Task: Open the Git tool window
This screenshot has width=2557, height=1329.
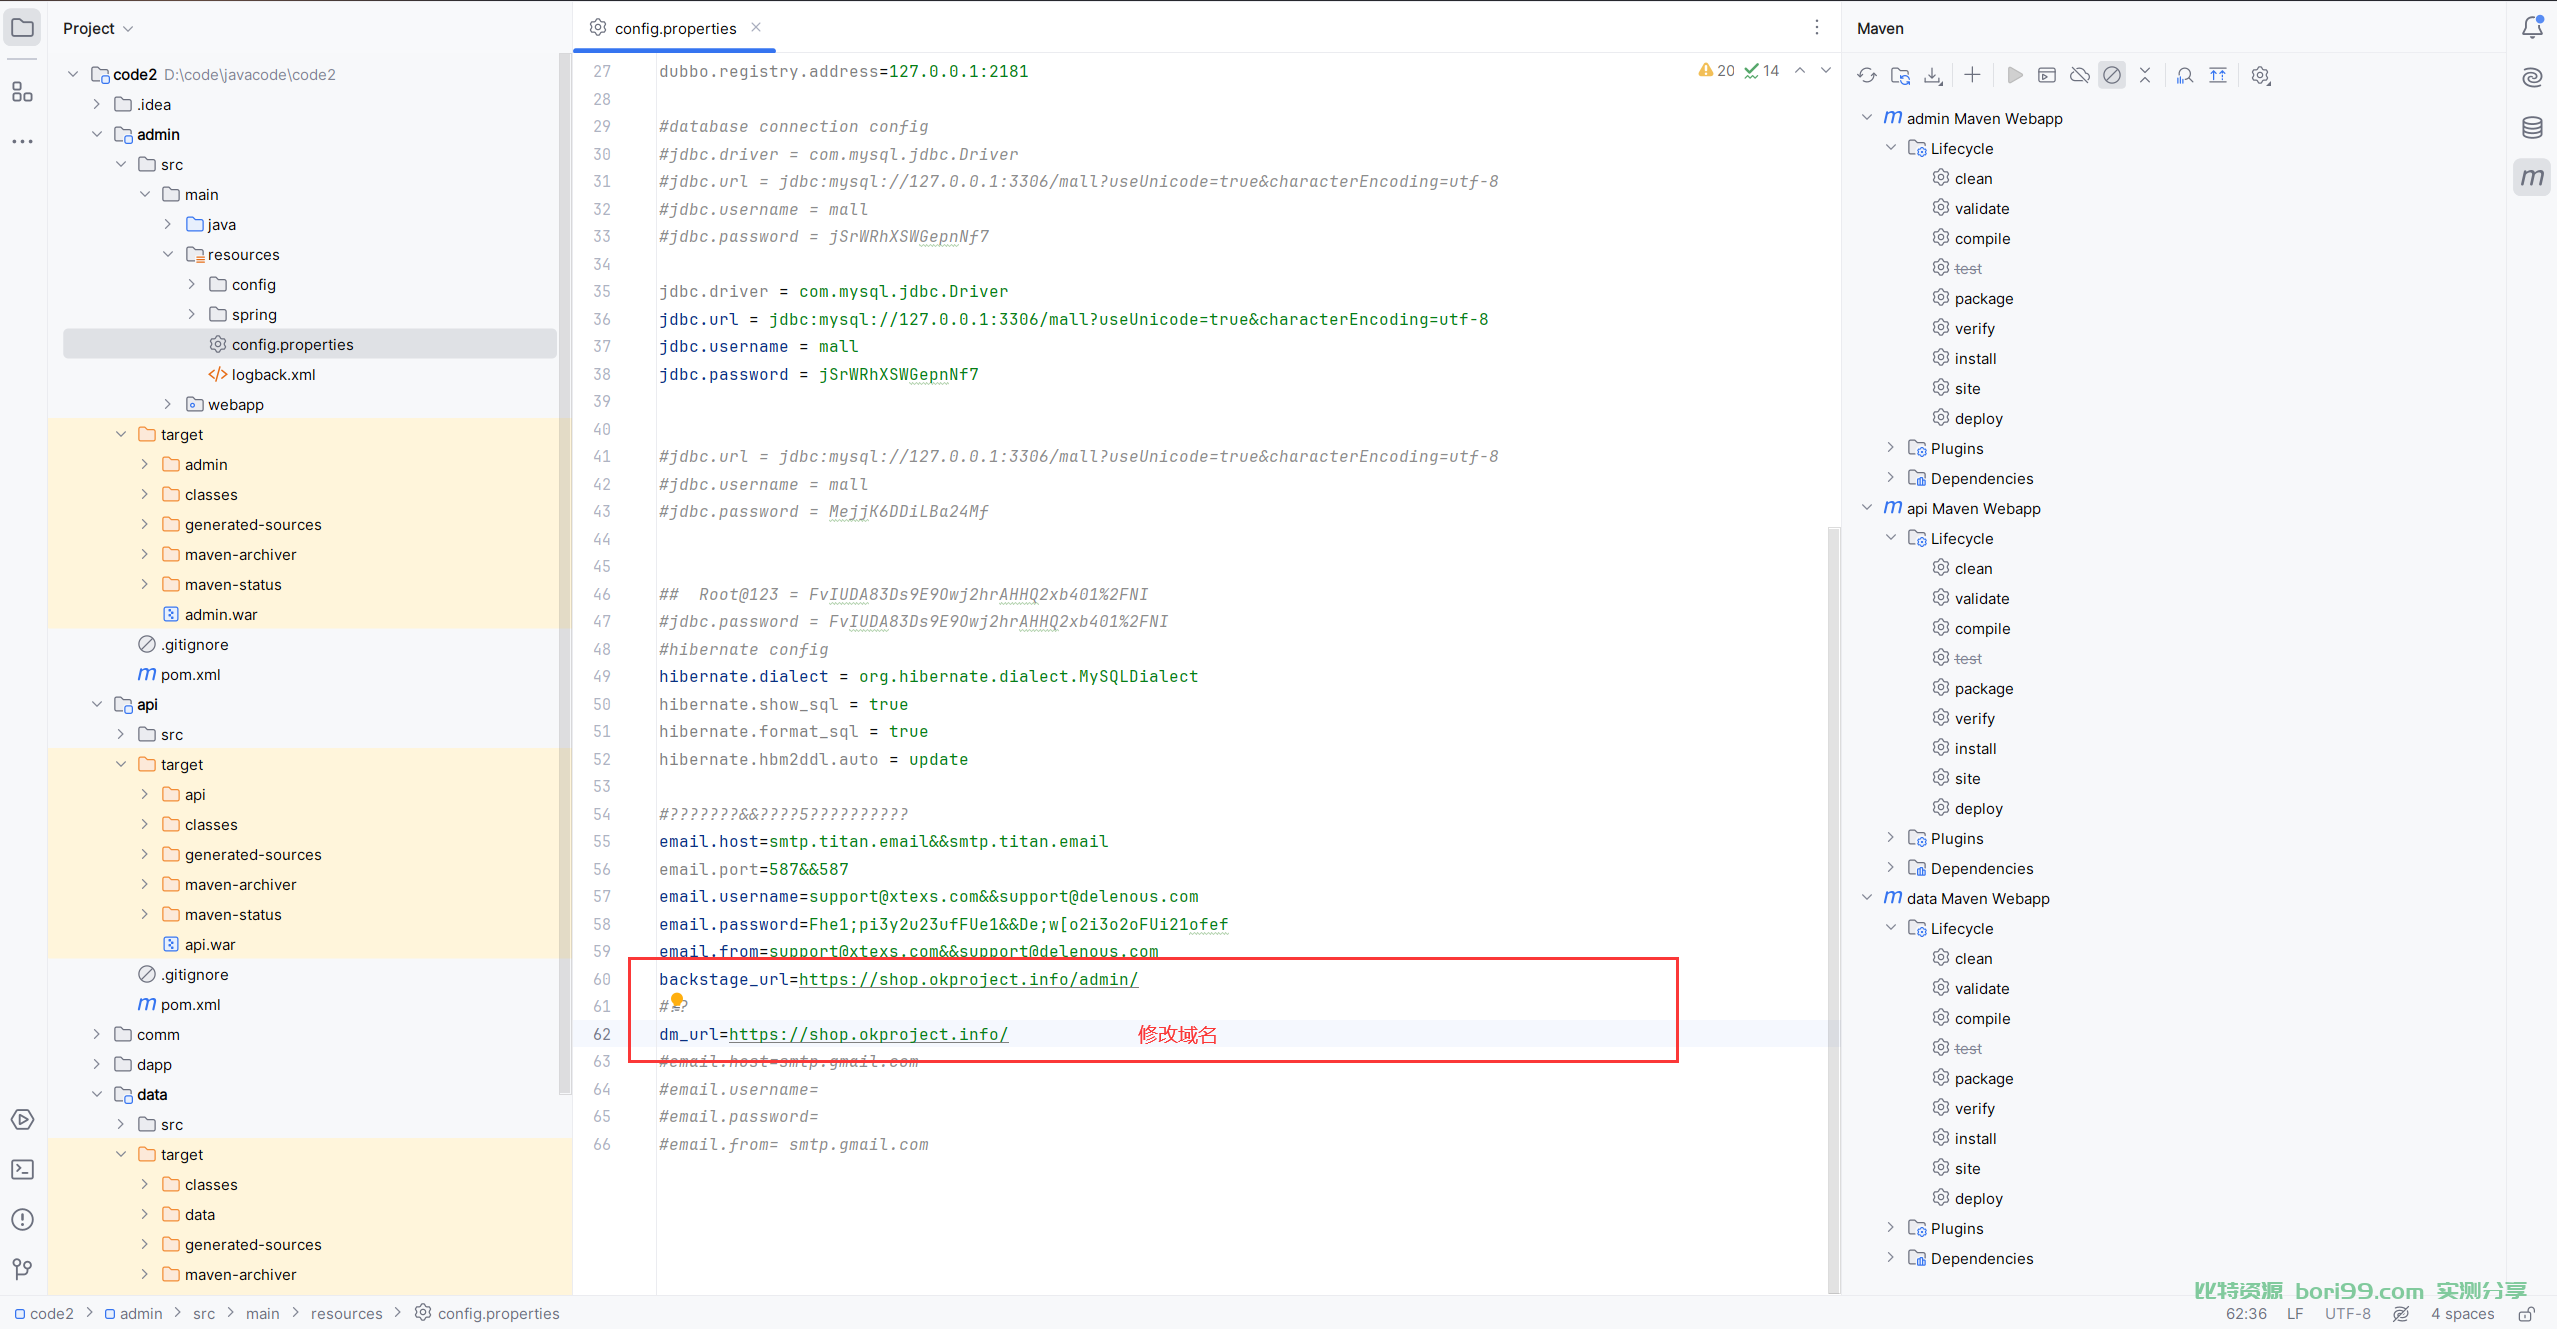Action: (x=22, y=1269)
